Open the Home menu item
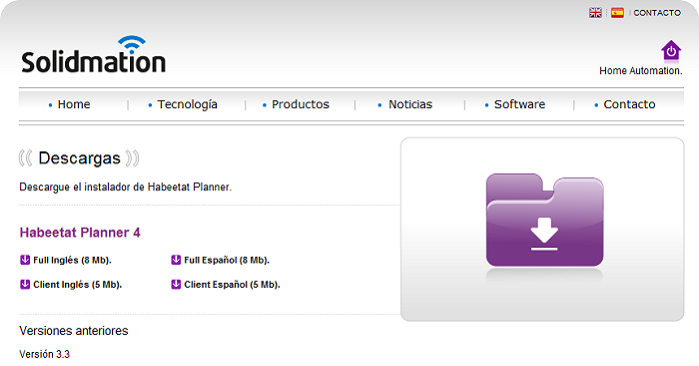This screenshot has width=699, height=366. pyautogui.click(x=74, y=104)
